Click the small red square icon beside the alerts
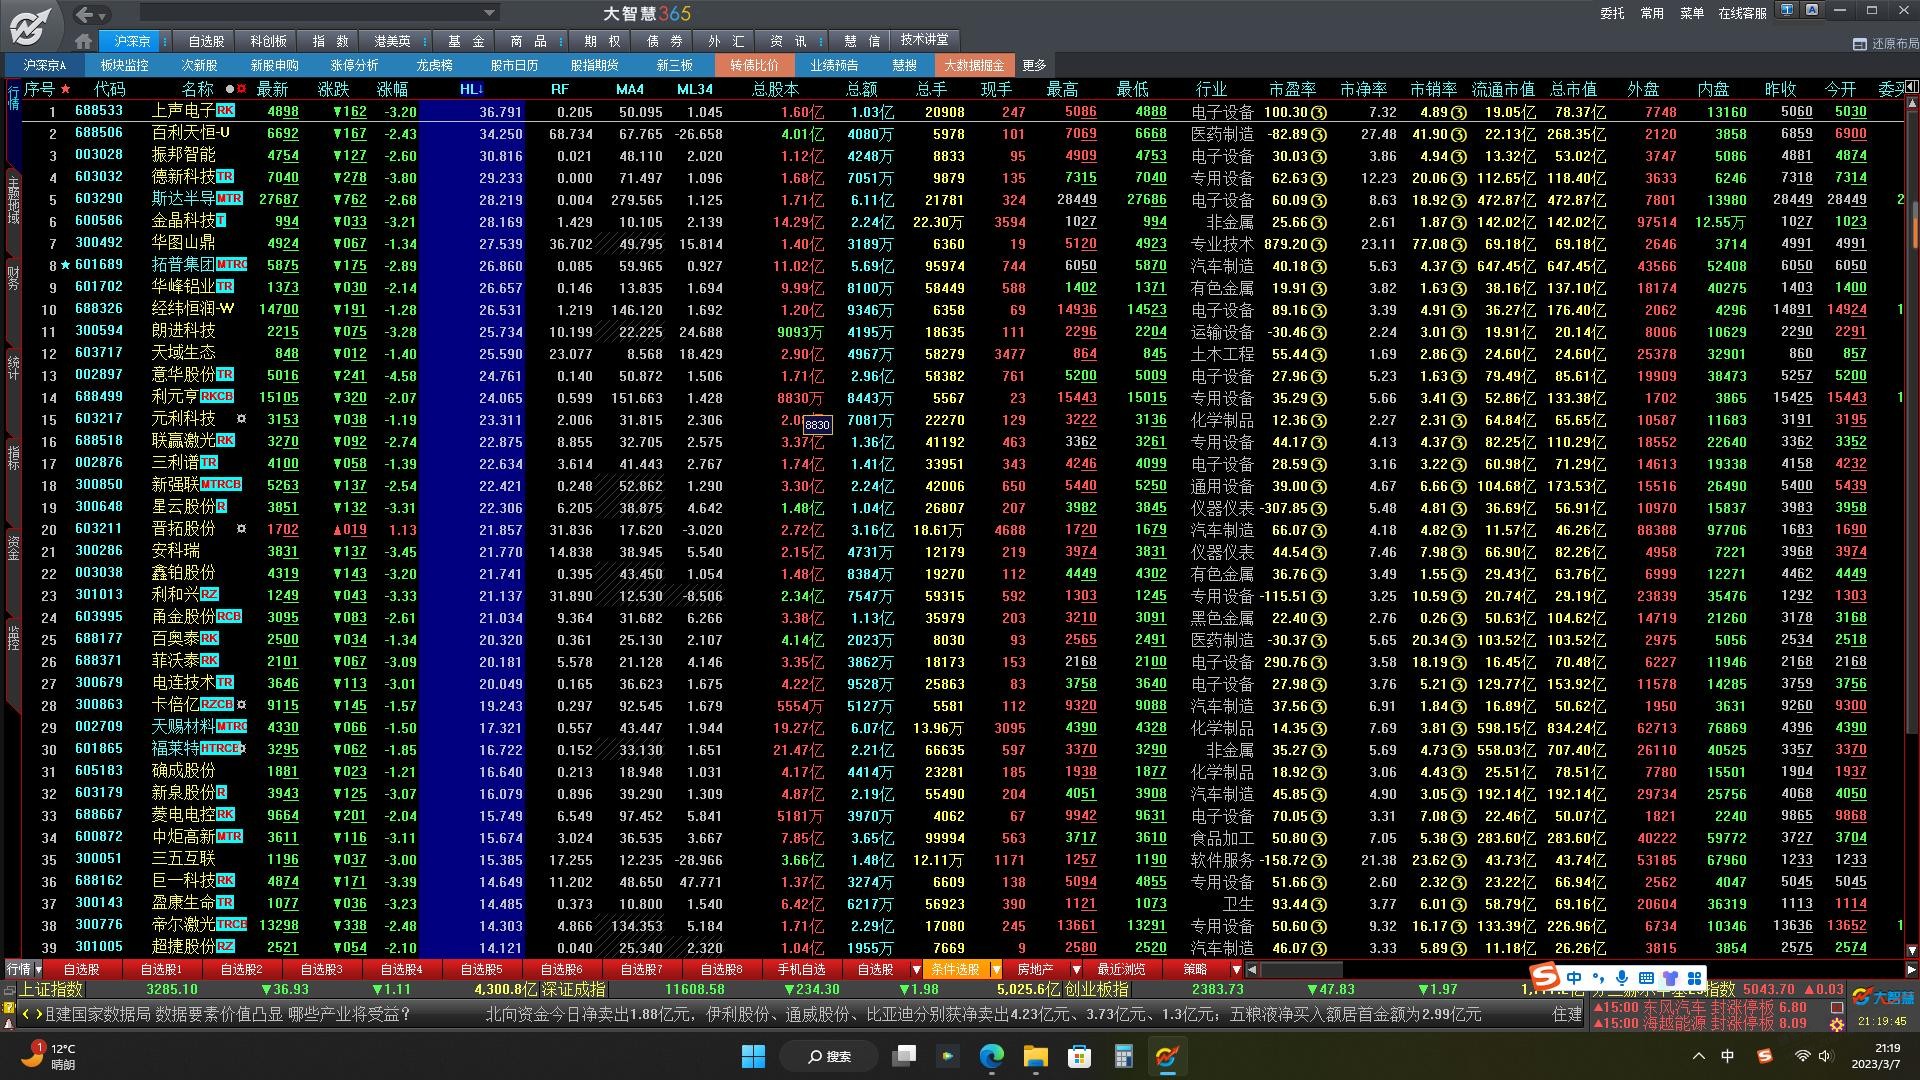This screenshot has width=1920, height=1080. [1837, 1007]
